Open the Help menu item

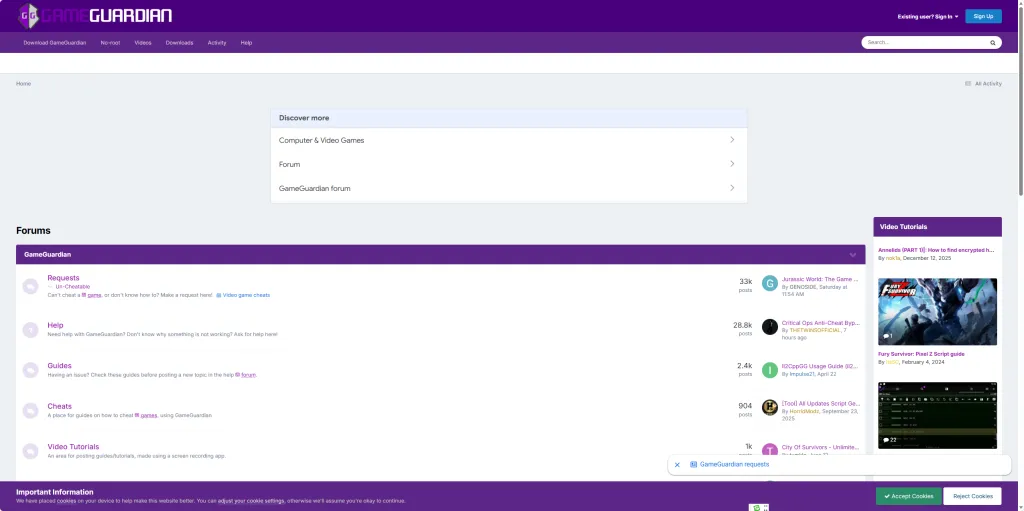click(246, 42)
